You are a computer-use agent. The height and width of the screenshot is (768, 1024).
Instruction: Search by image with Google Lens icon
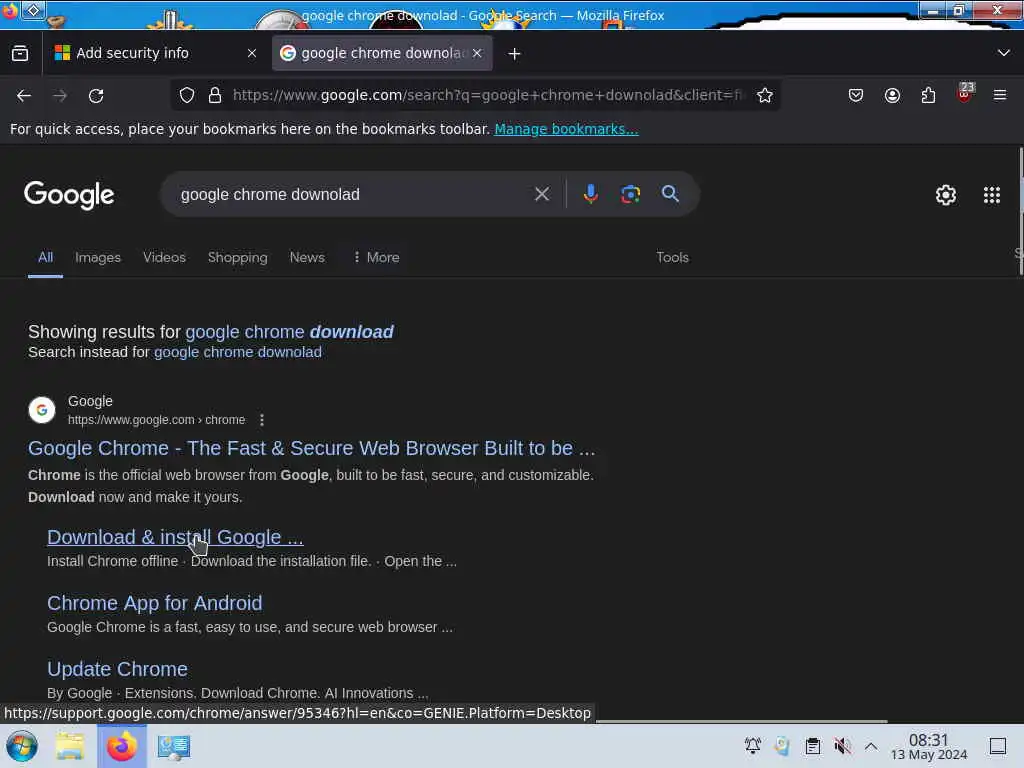[x=630, y=194]
